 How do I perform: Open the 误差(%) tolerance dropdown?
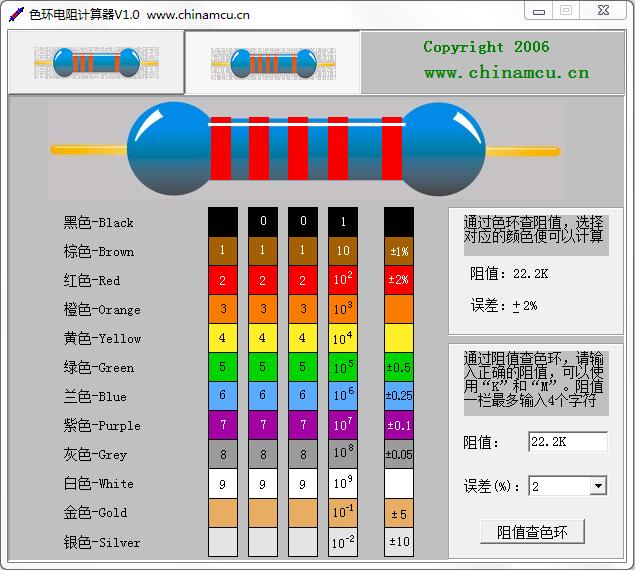(x=598, y=486)
